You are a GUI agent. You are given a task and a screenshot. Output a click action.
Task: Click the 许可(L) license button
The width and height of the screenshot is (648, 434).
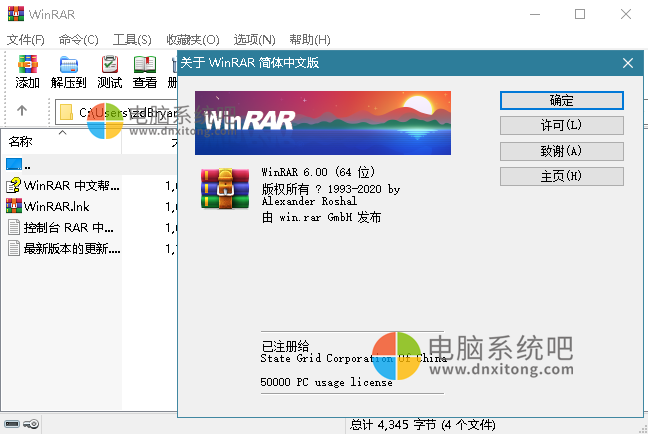(x=562, y=125)
